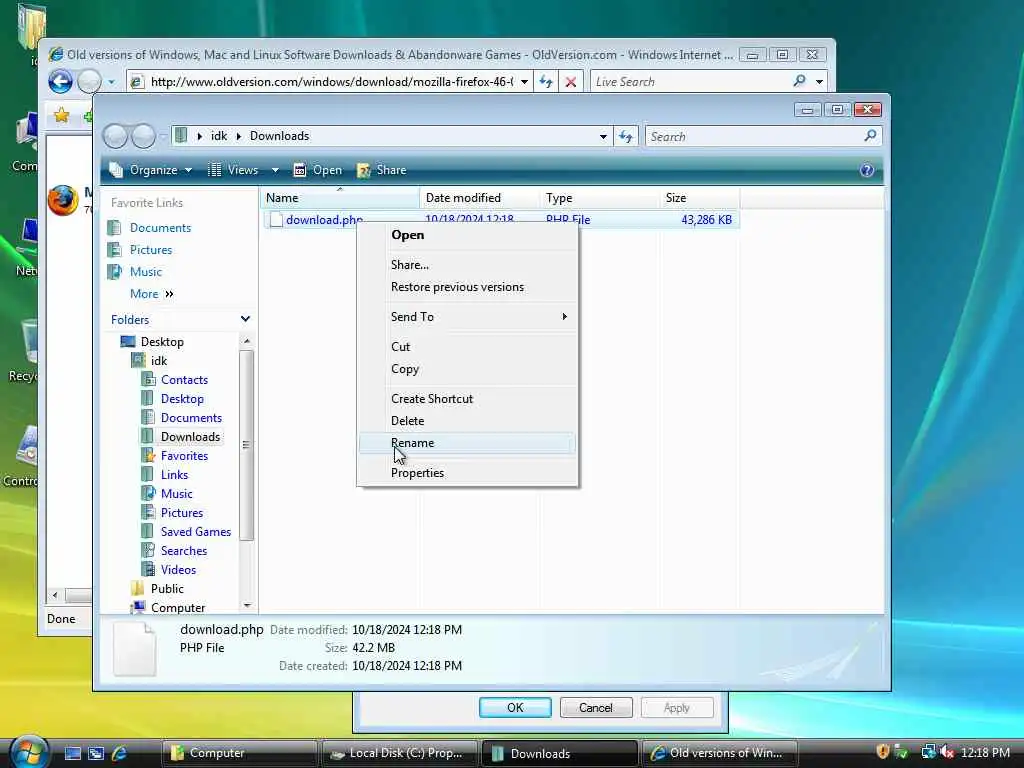The height and width of the screenshot is (768, 1024).
Task: Collapse the Folders pane chevron
Action: [x=246, y=319]
